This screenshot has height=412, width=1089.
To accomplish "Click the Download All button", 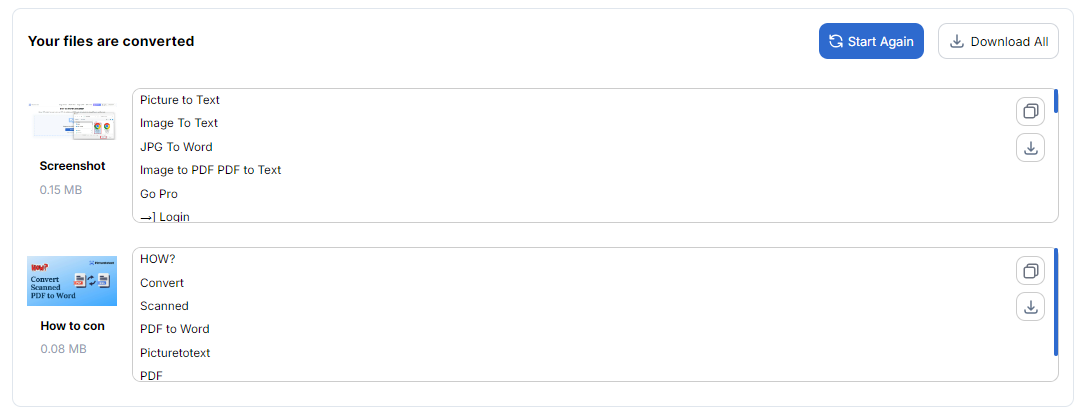I will click(x=998, y=41).
